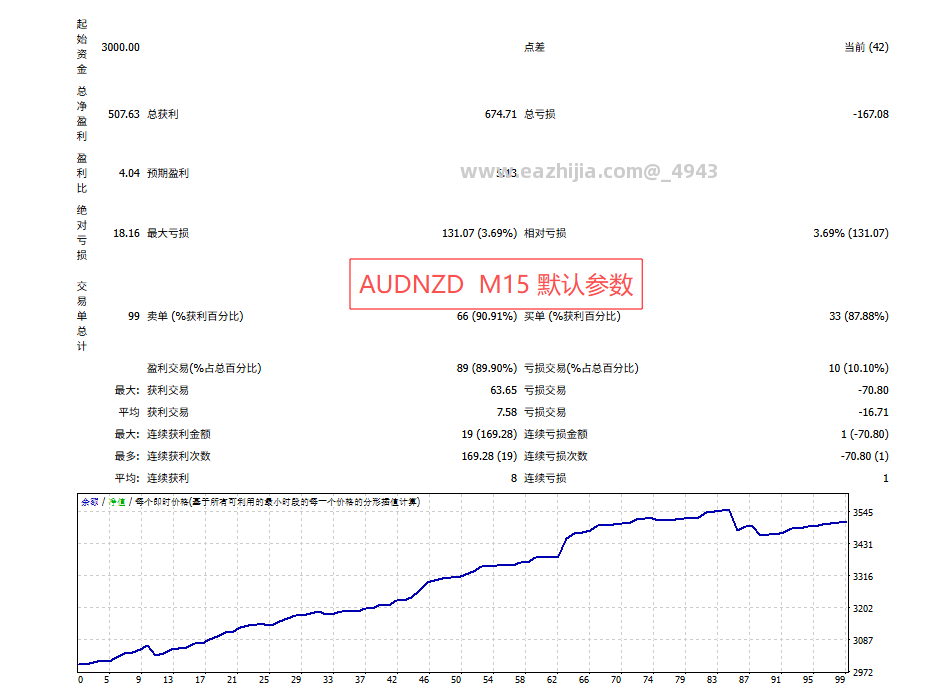Click the 连续获利次数 label

coord(179,456)
